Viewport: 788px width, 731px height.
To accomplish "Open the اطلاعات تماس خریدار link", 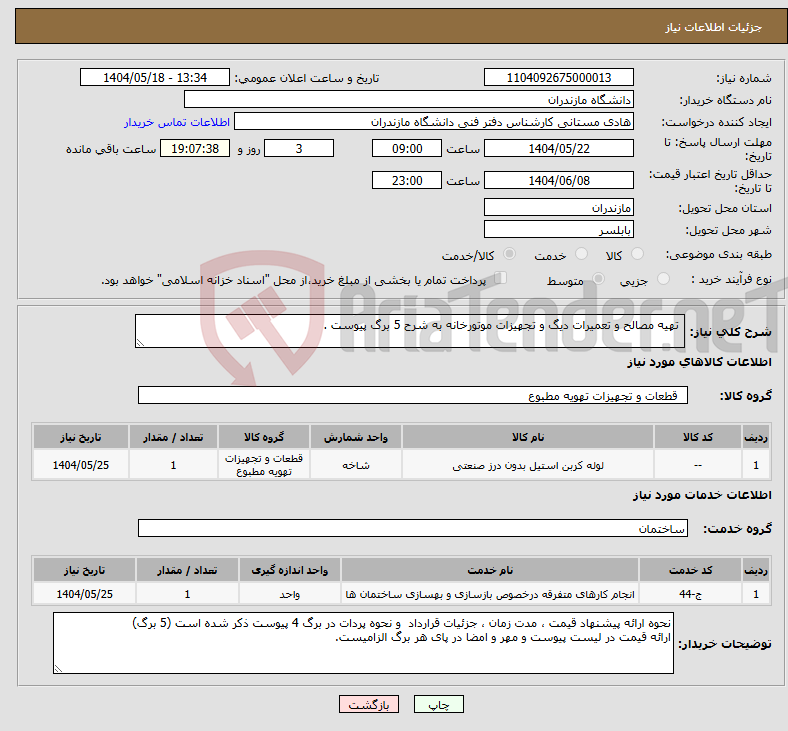I will click(177, 122).
